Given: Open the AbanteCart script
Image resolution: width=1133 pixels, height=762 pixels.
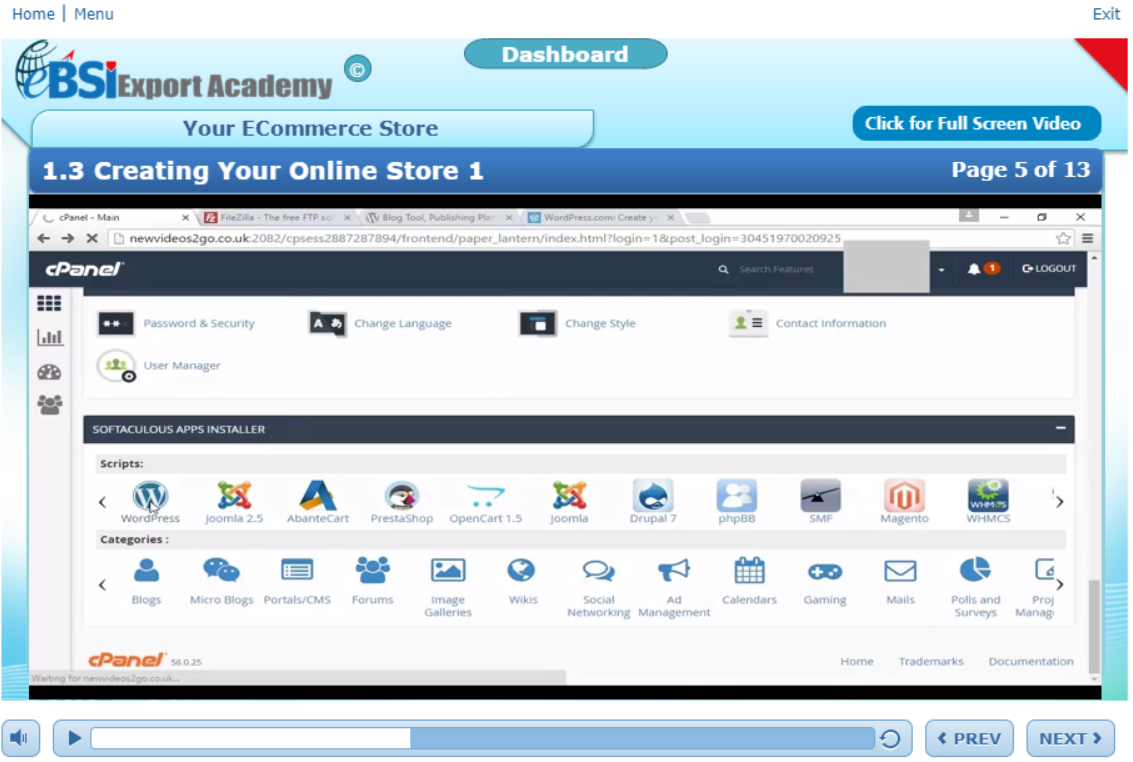Looking at the screenshot, I should 318,502.
